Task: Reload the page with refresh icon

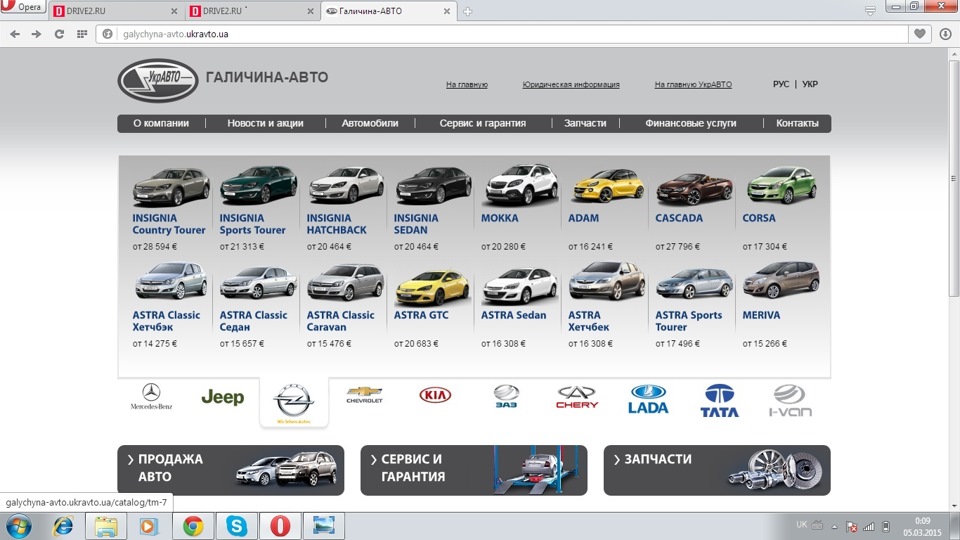Action: [x=59, y=34]
